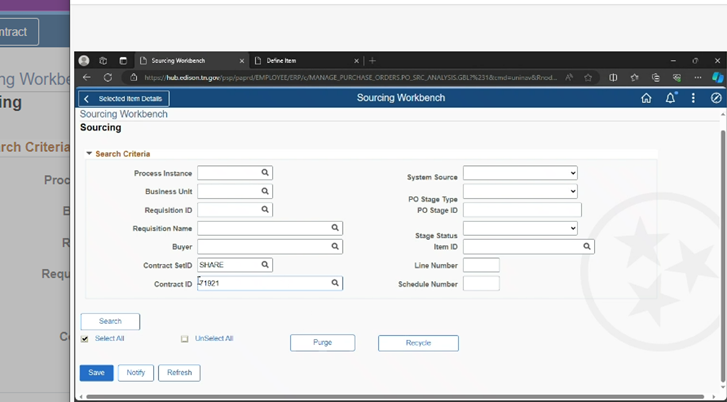
Task: Look up Business Unit with magnifier icon
Action: (265, 191)
